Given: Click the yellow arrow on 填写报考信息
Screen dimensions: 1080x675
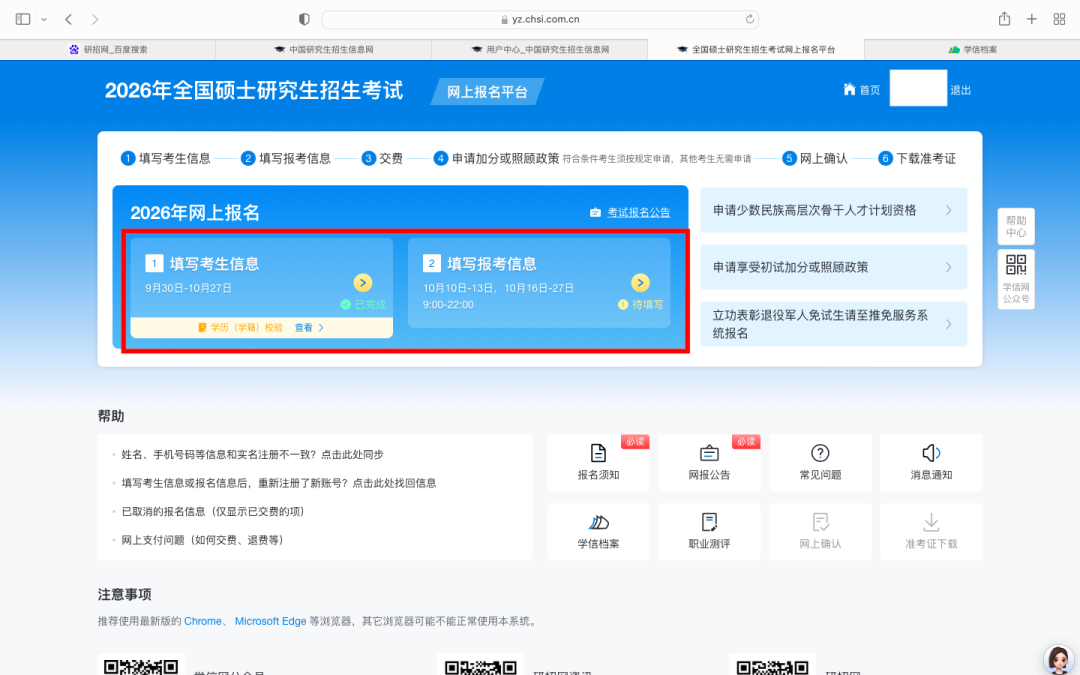Looking at the screenshot, I should pyautogui.click(x=640, y=283).
